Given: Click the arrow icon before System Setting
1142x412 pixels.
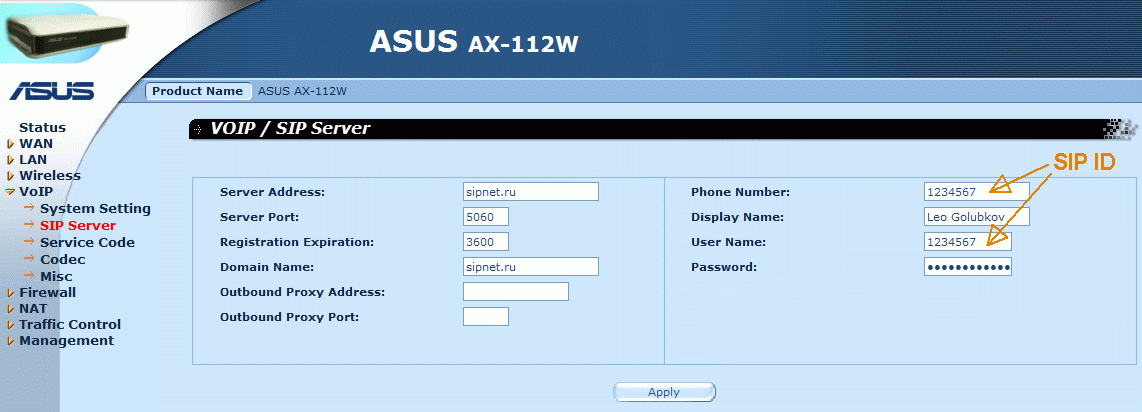Looking at the screenshot, I should click(28, 208).
